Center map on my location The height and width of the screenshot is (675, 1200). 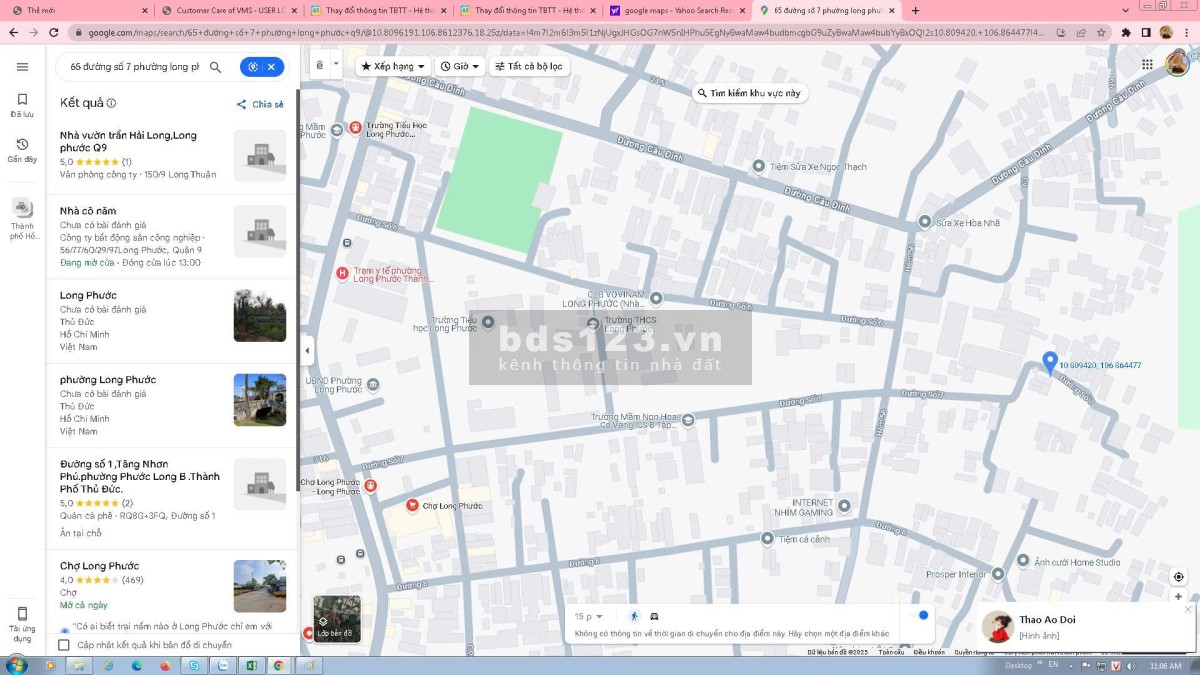1178,577
